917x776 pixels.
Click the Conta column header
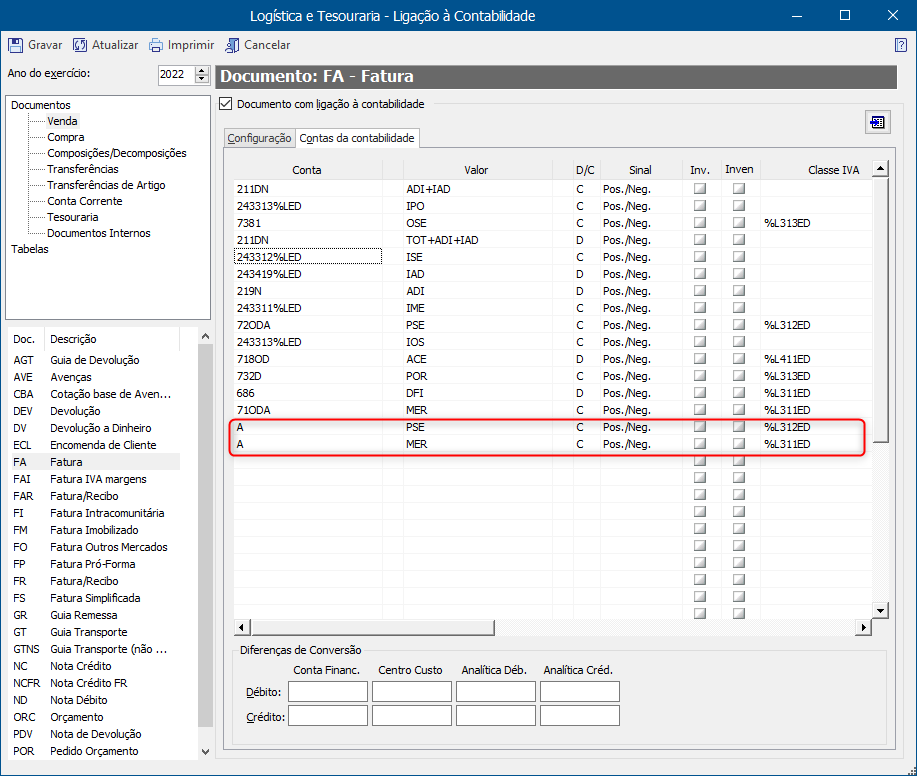tap(307, 170)
